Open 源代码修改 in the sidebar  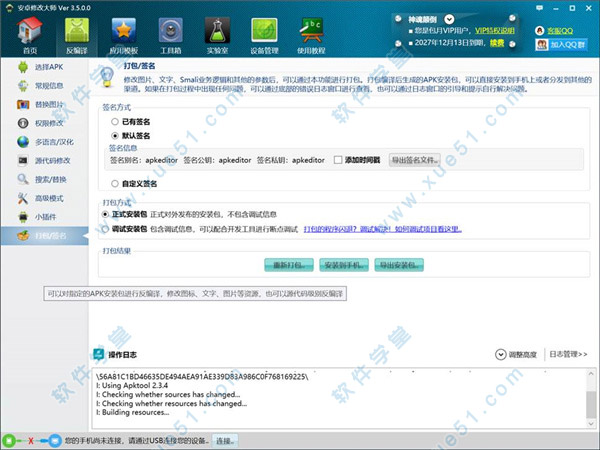click(x=44, y=161)
